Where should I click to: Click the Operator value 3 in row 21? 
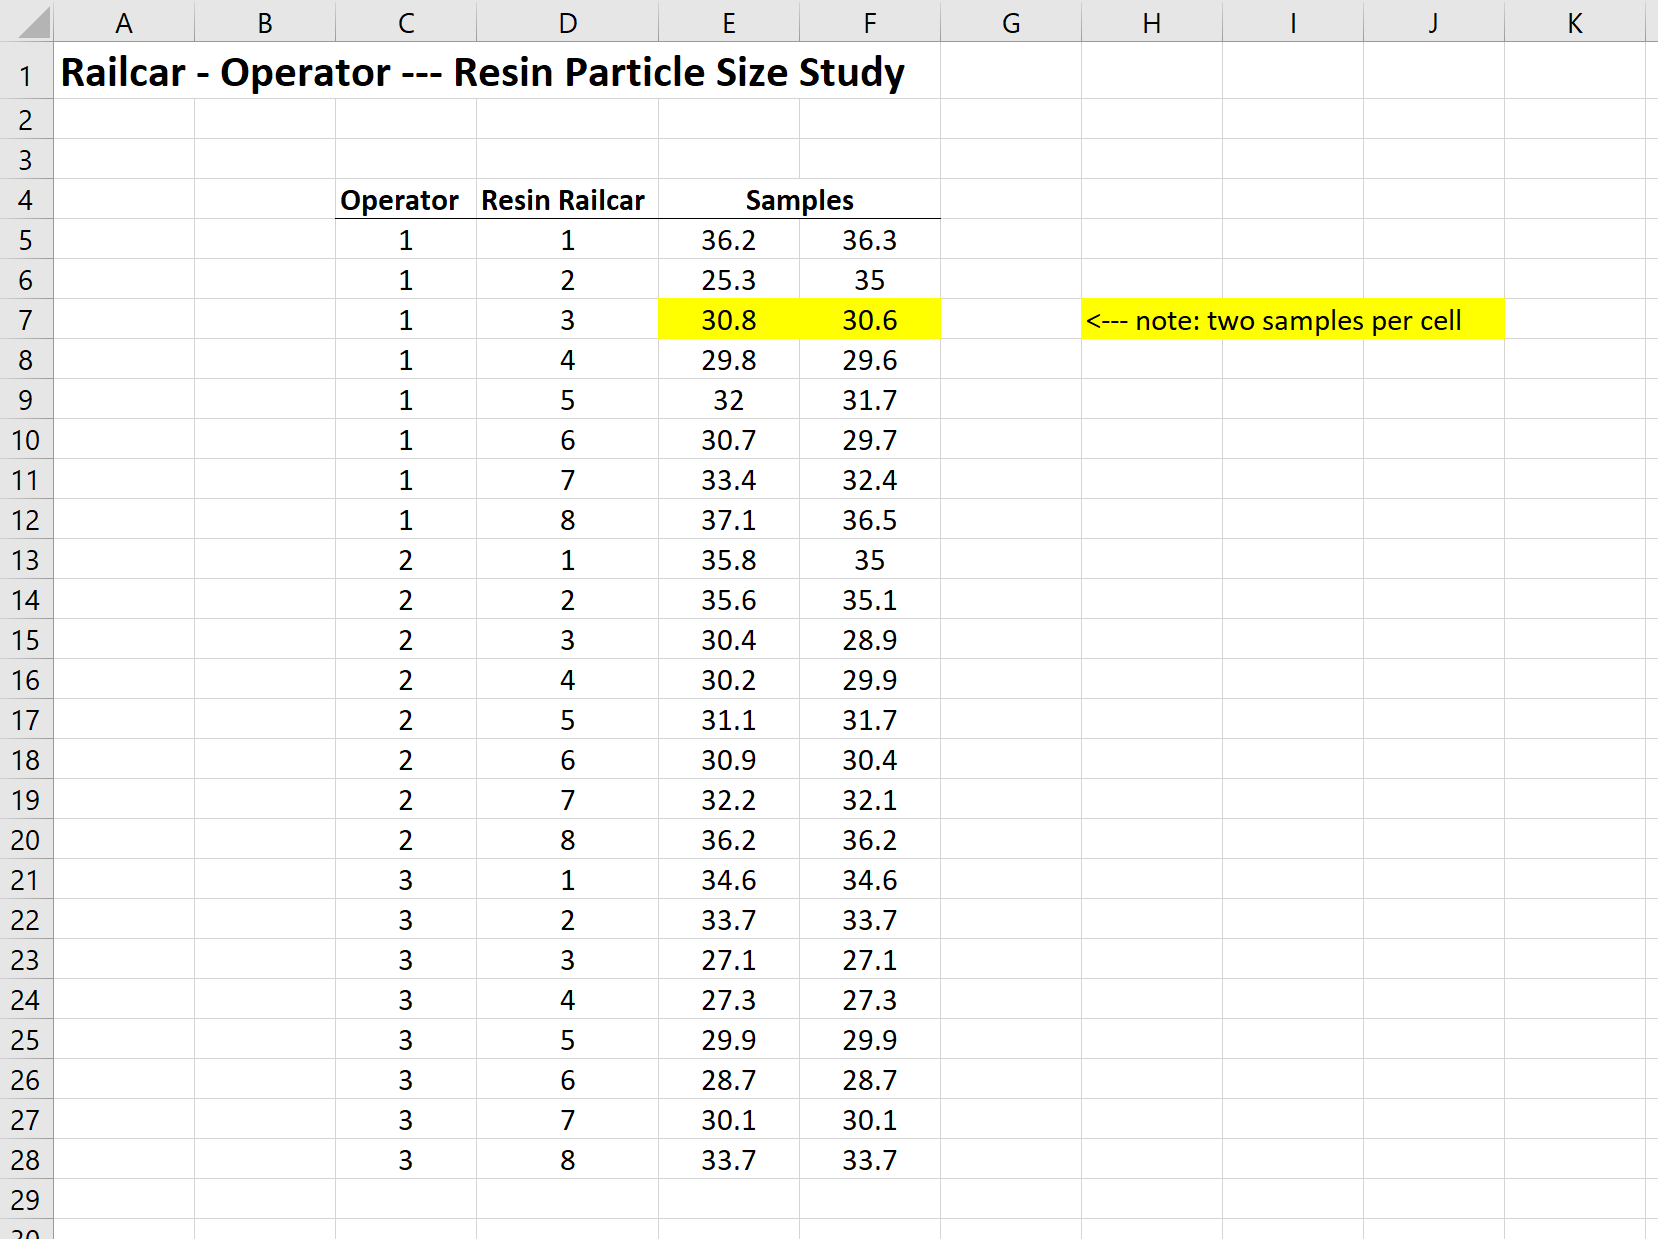406,880
